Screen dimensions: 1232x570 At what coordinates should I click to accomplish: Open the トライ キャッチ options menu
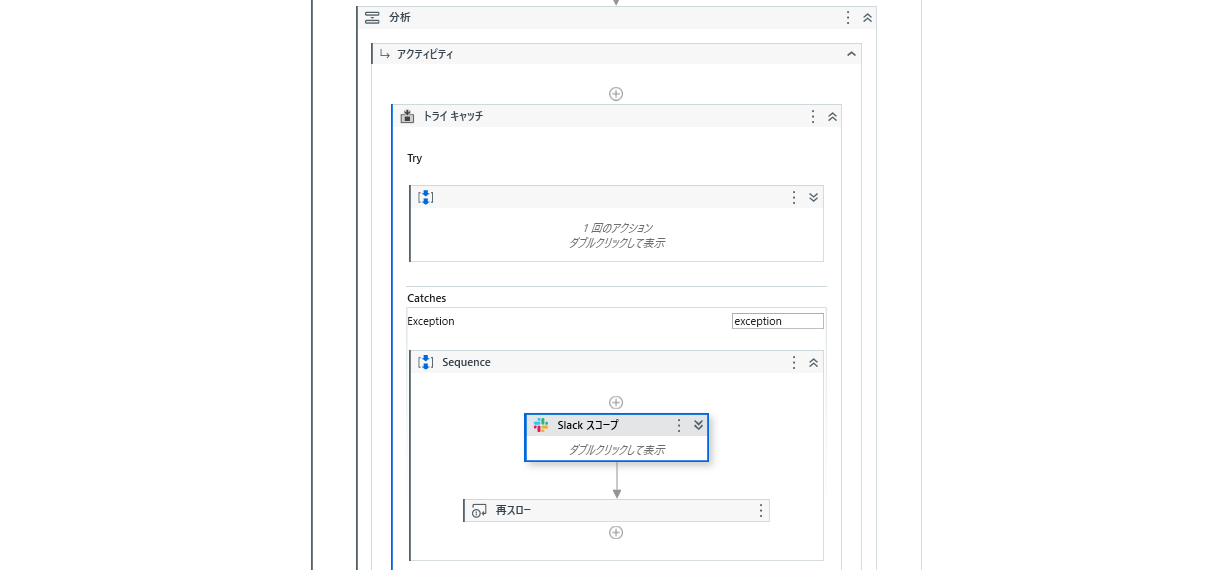(x=813, y=116)
